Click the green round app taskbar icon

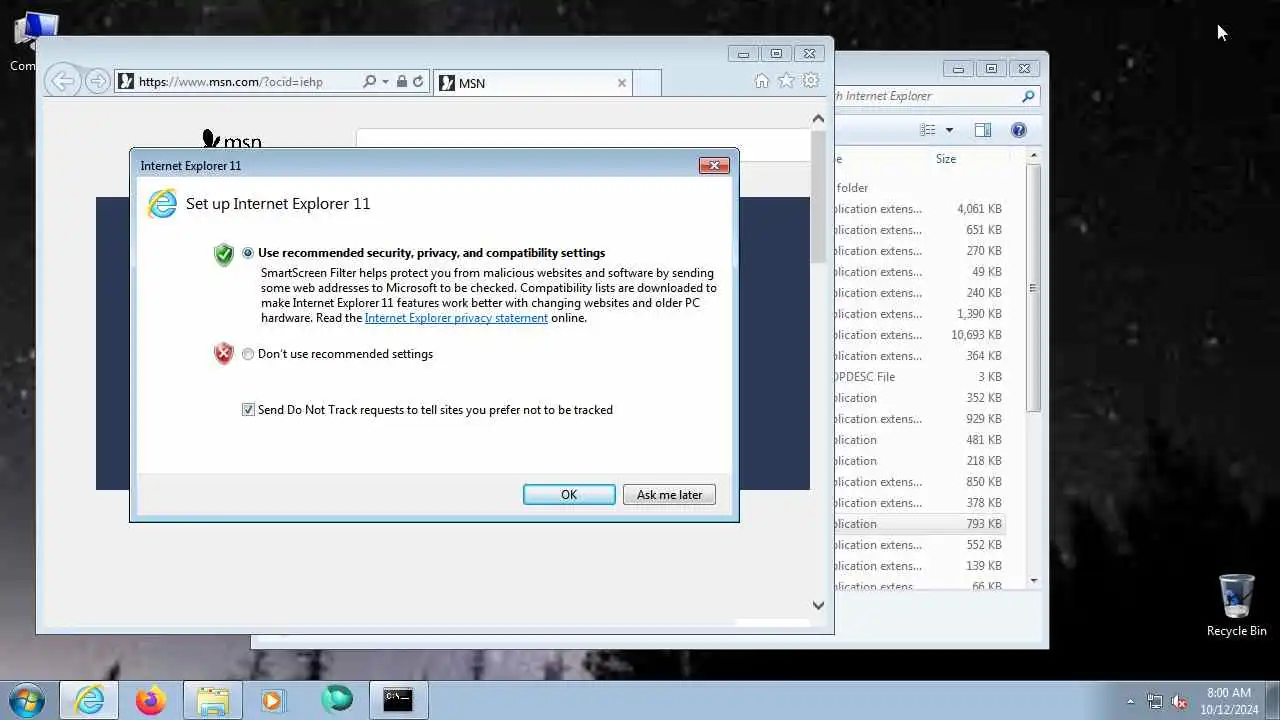click(336, 700)
